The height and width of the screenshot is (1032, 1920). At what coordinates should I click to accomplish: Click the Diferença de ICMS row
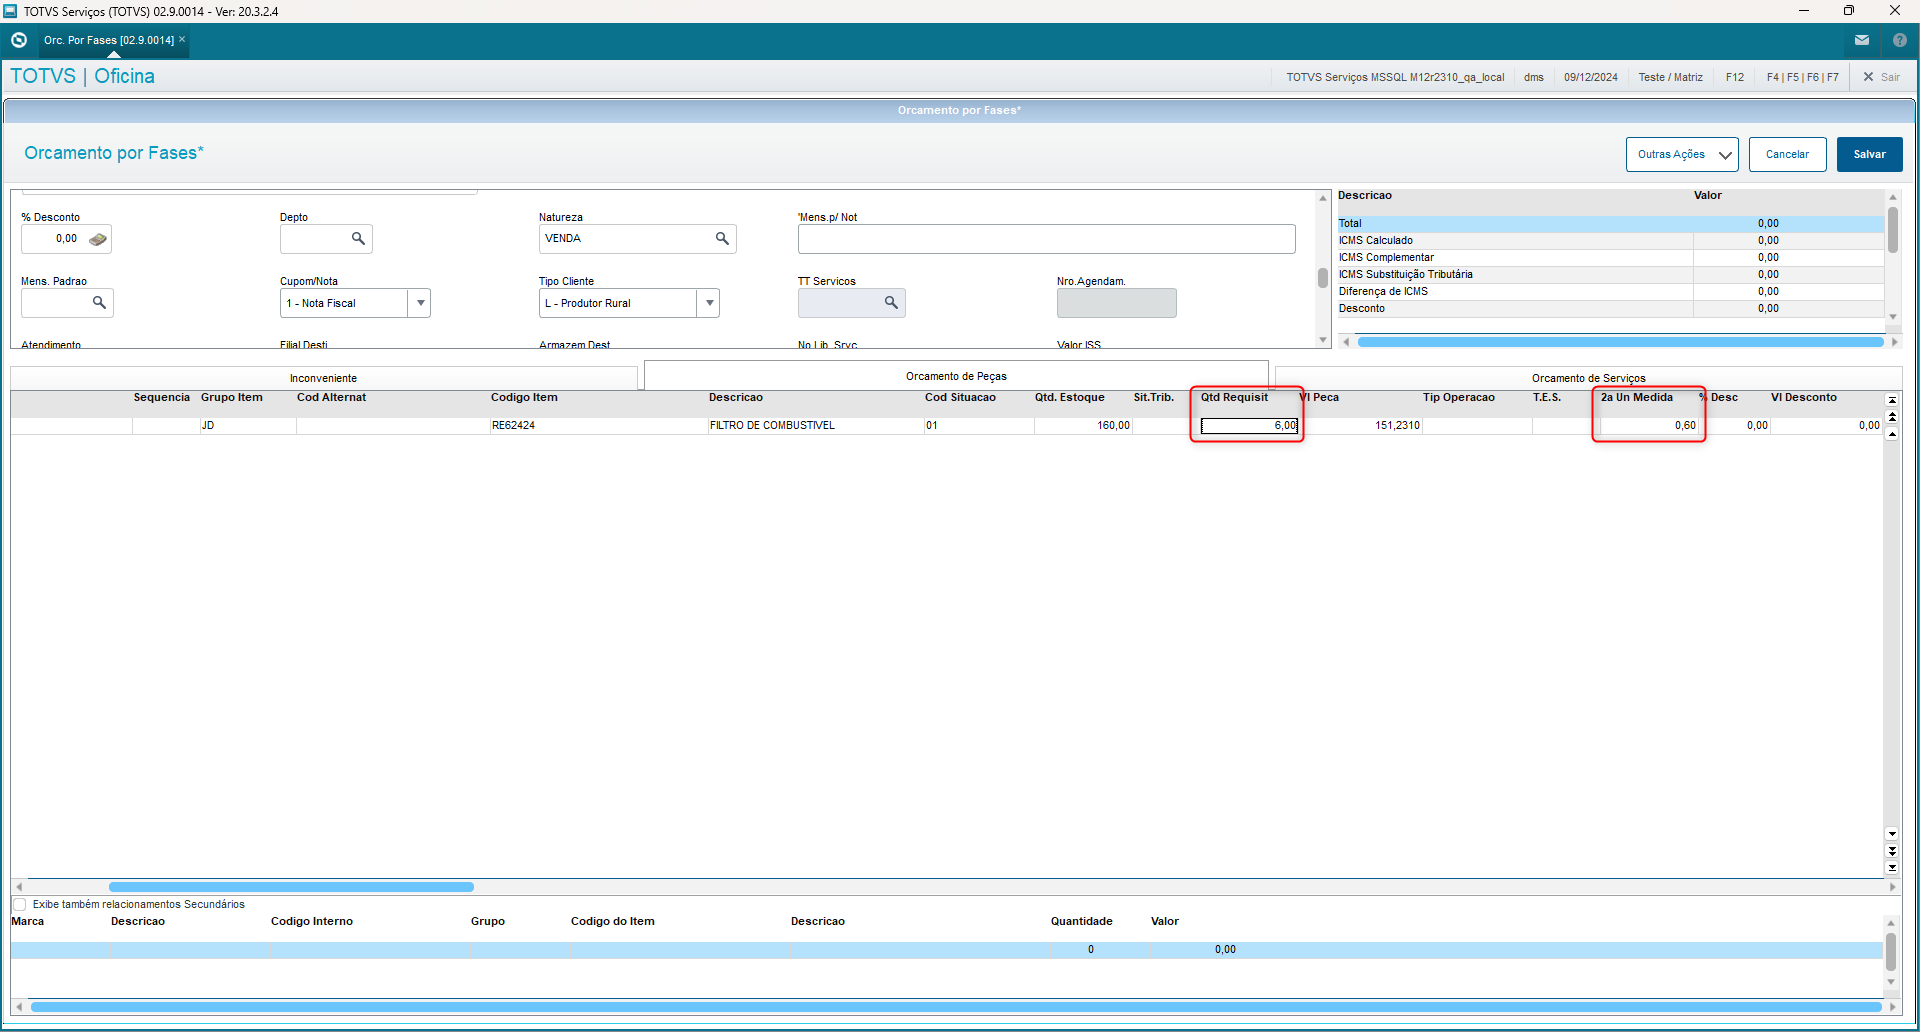[x=1611, y=292]
